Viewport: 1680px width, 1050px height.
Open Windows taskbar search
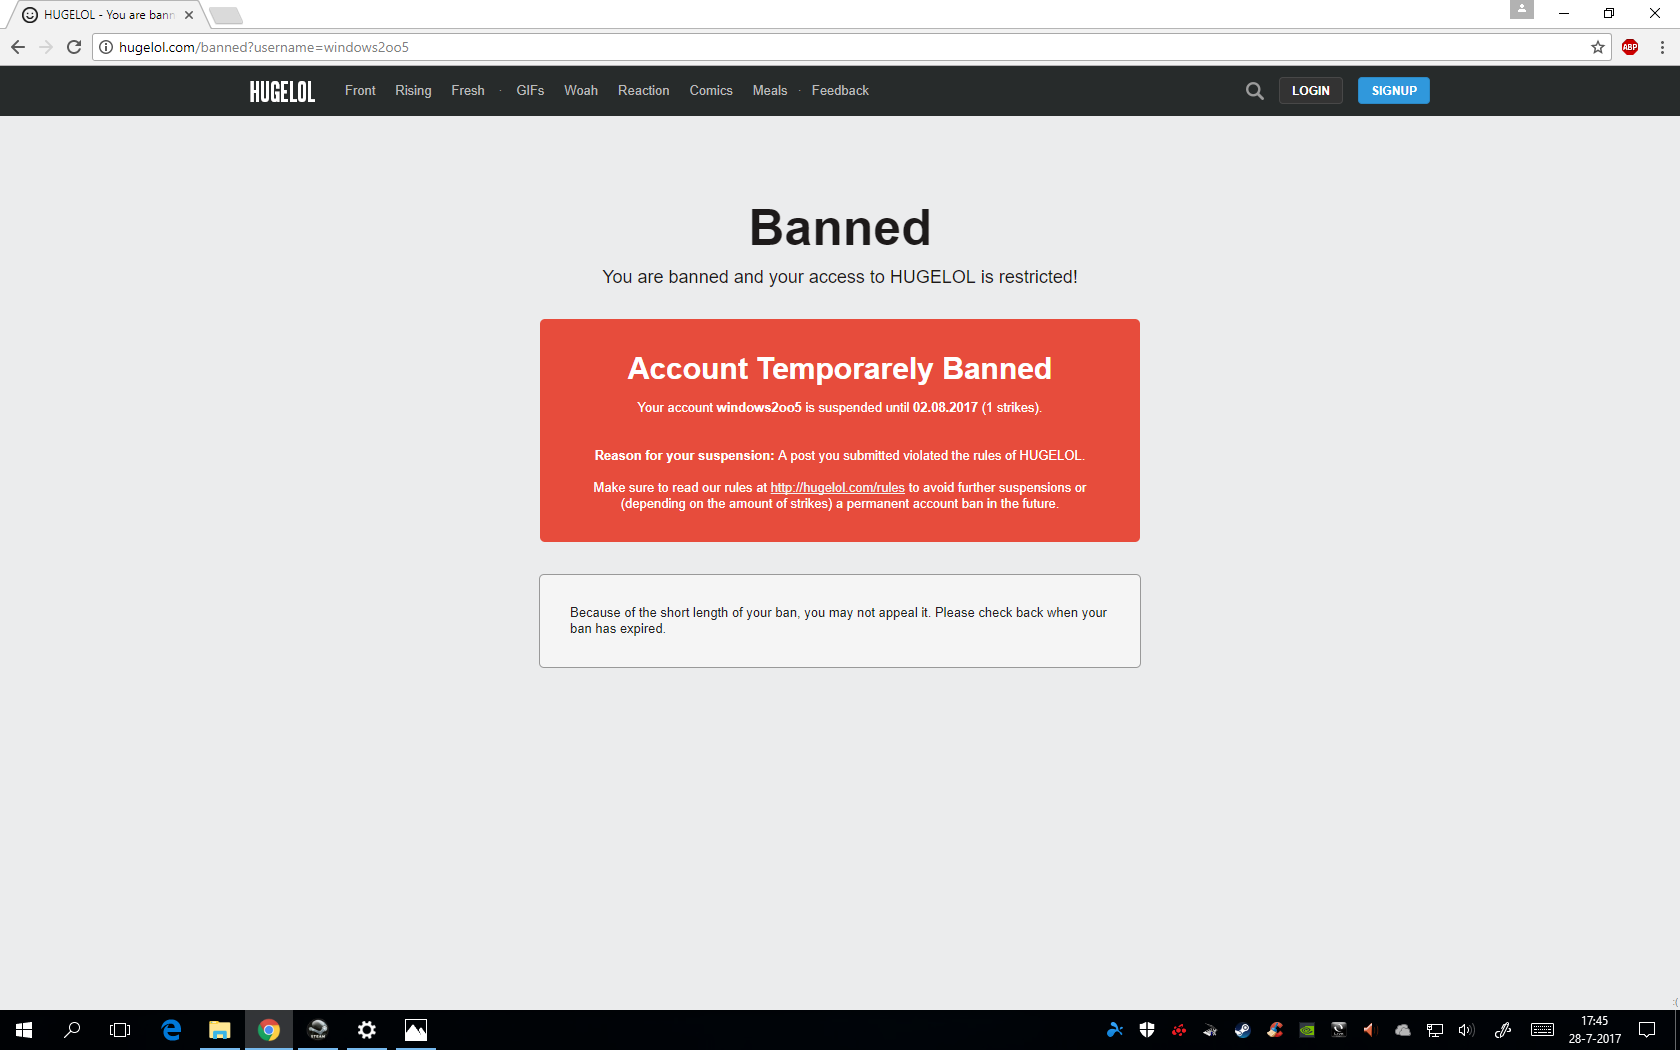pyautogui.click(x=72, y=1030)
